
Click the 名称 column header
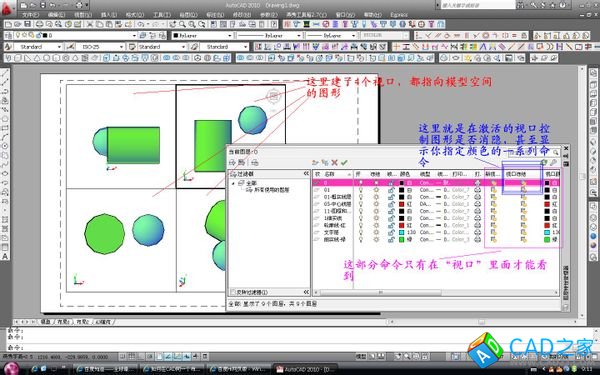point(329,174)
